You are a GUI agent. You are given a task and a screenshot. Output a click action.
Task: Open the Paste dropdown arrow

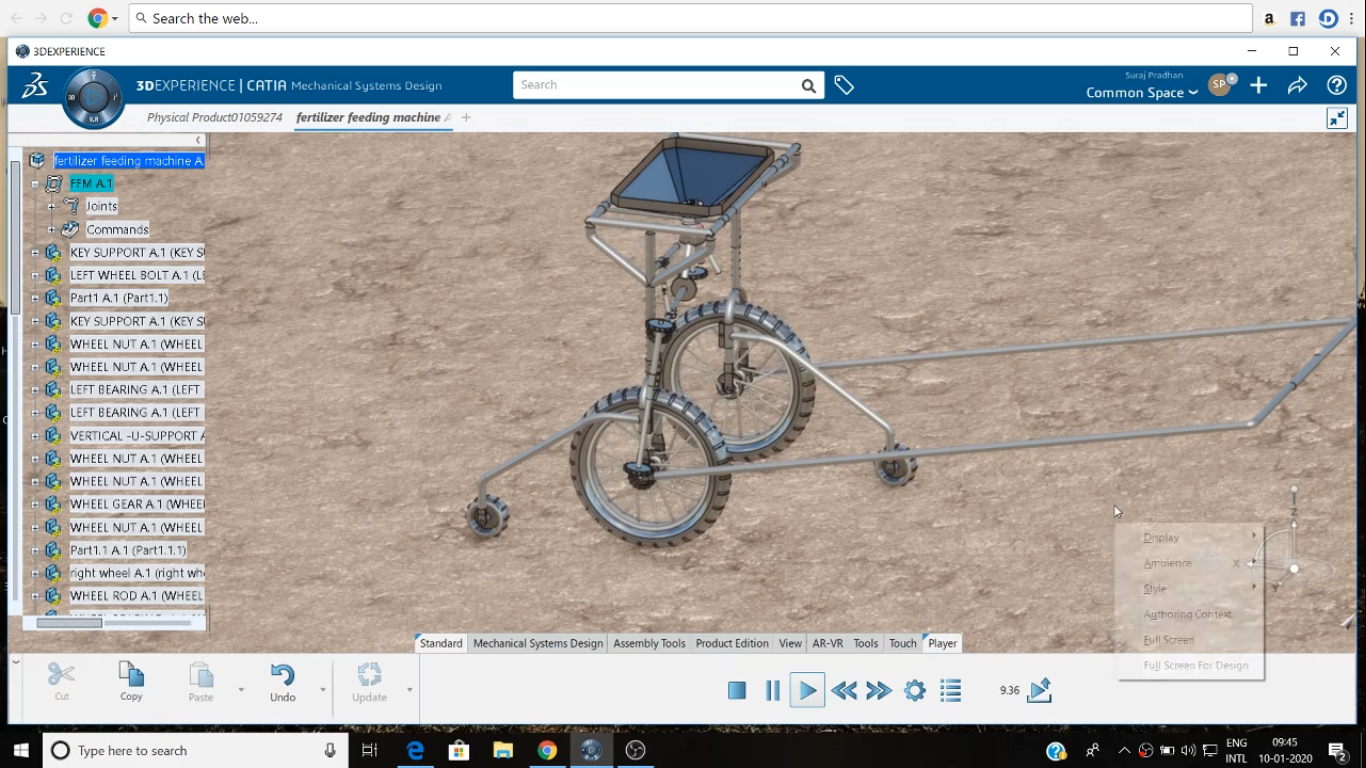(x=241, y=689)
